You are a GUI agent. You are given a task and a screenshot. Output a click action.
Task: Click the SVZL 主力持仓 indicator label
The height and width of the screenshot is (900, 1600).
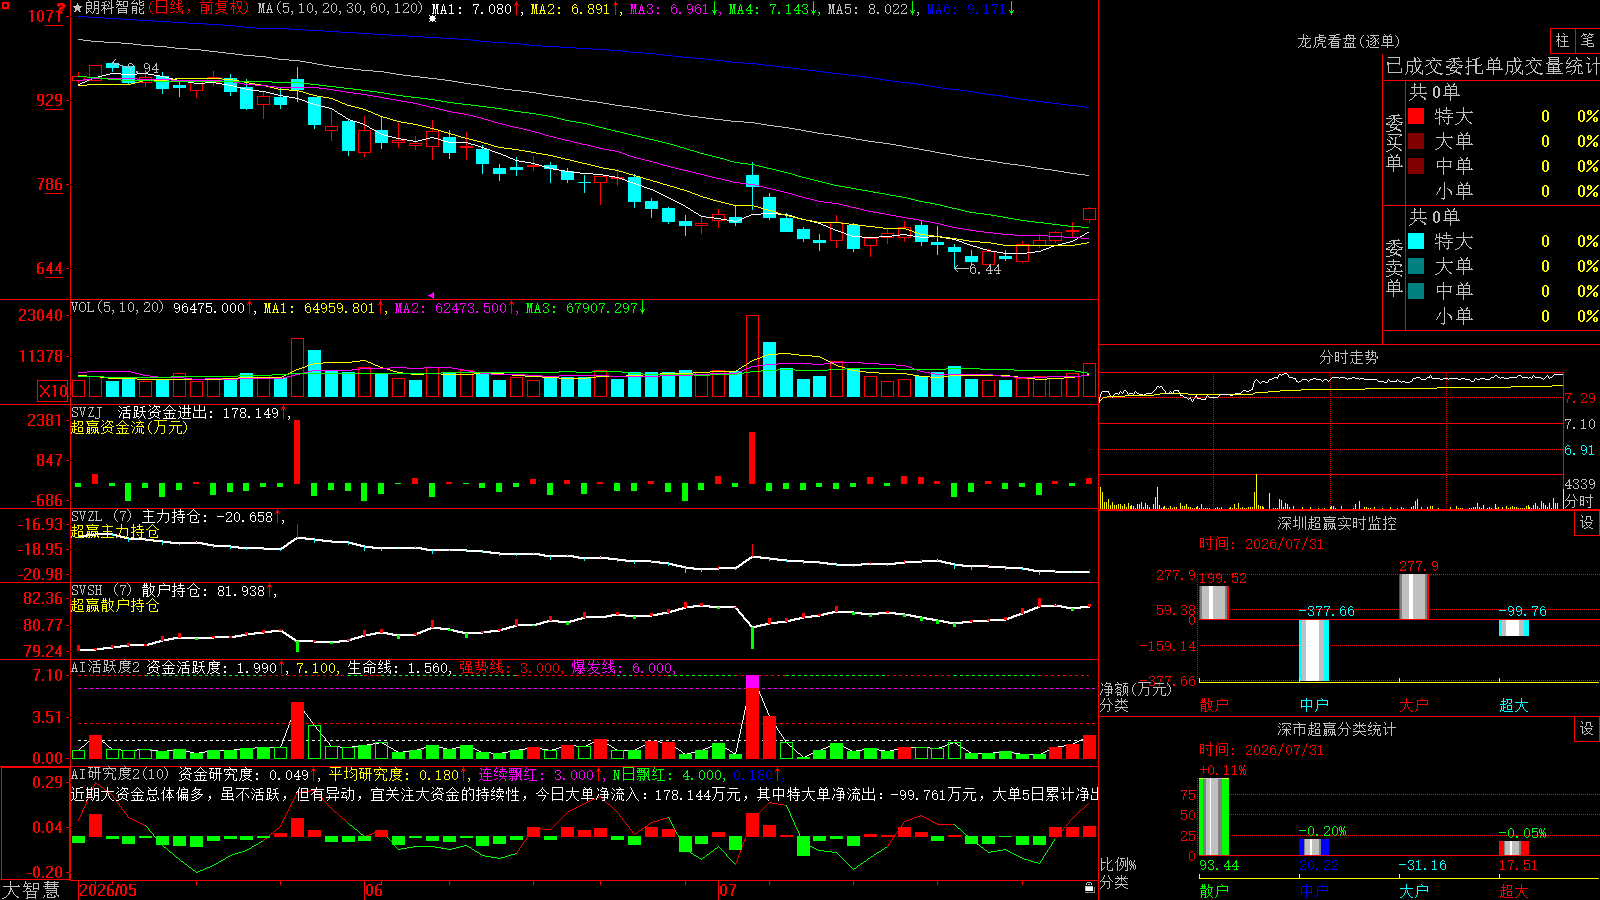[x=142, y=517]
